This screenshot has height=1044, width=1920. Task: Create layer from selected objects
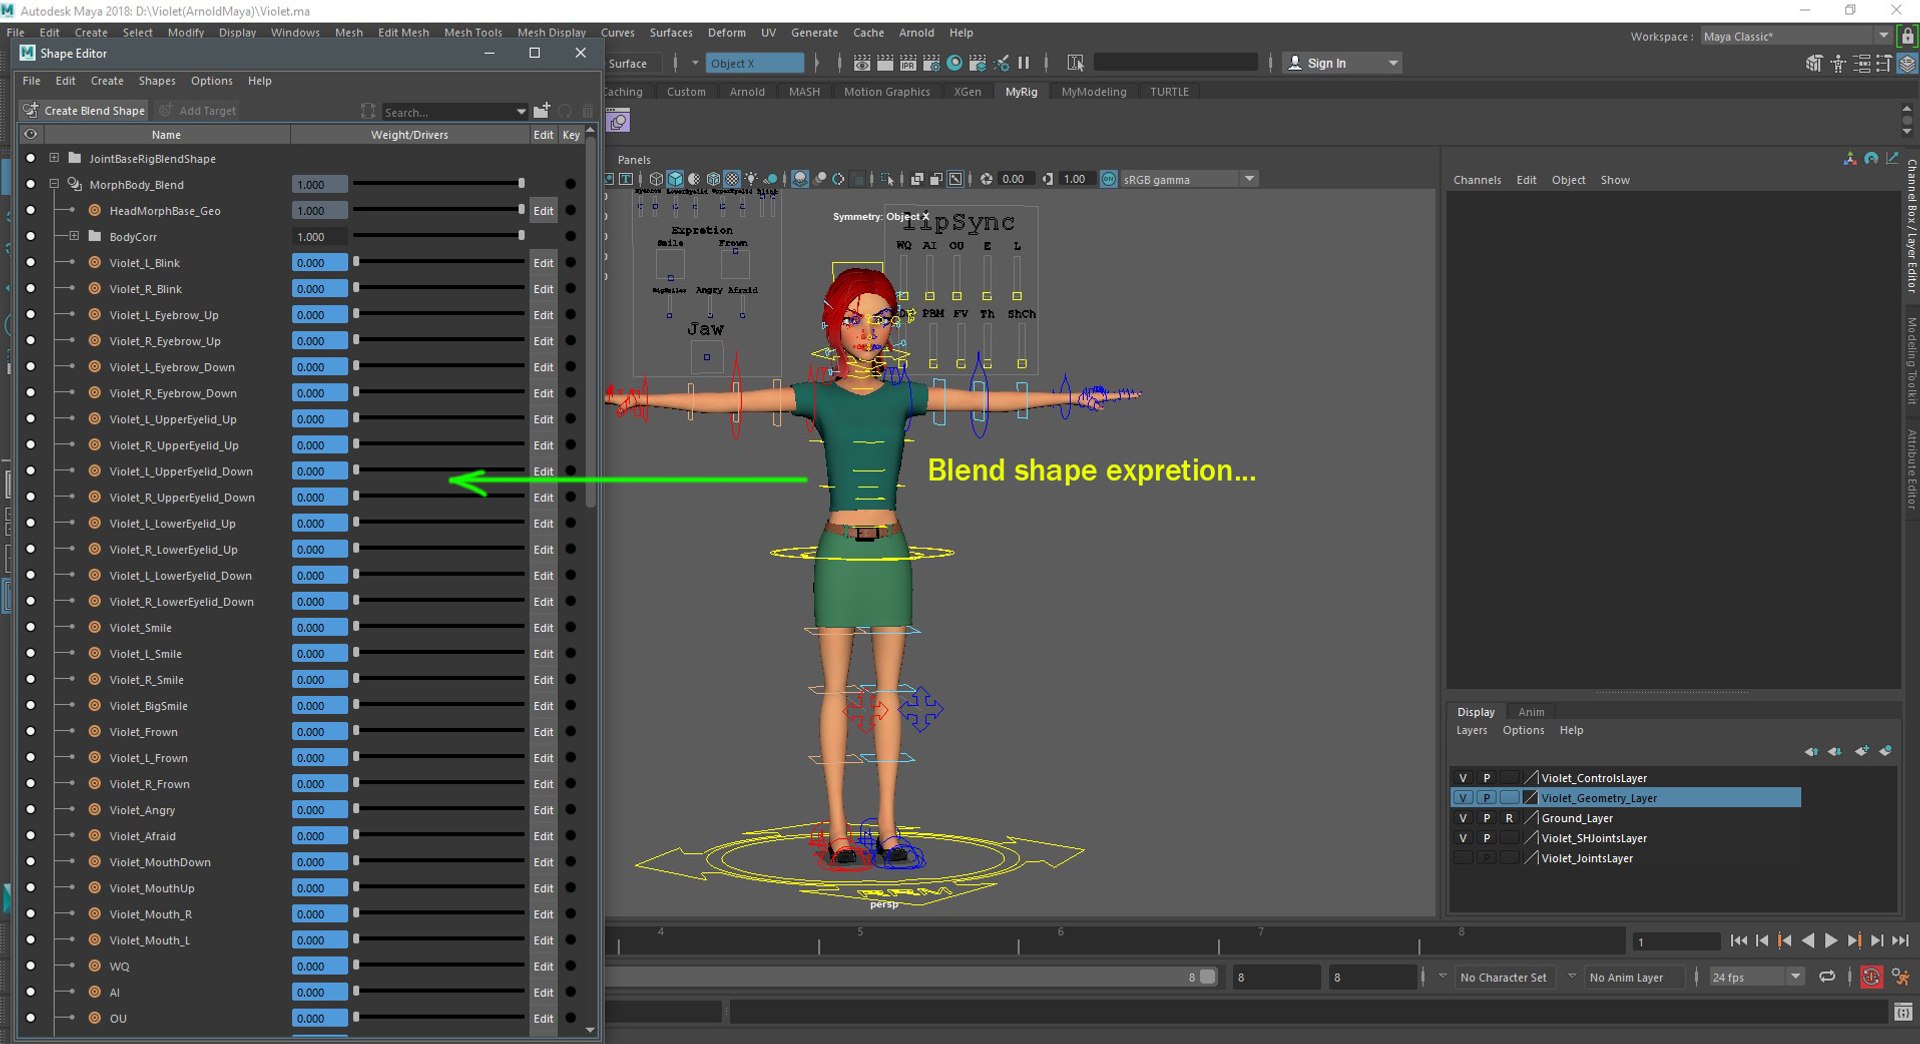pos(1885,751)
